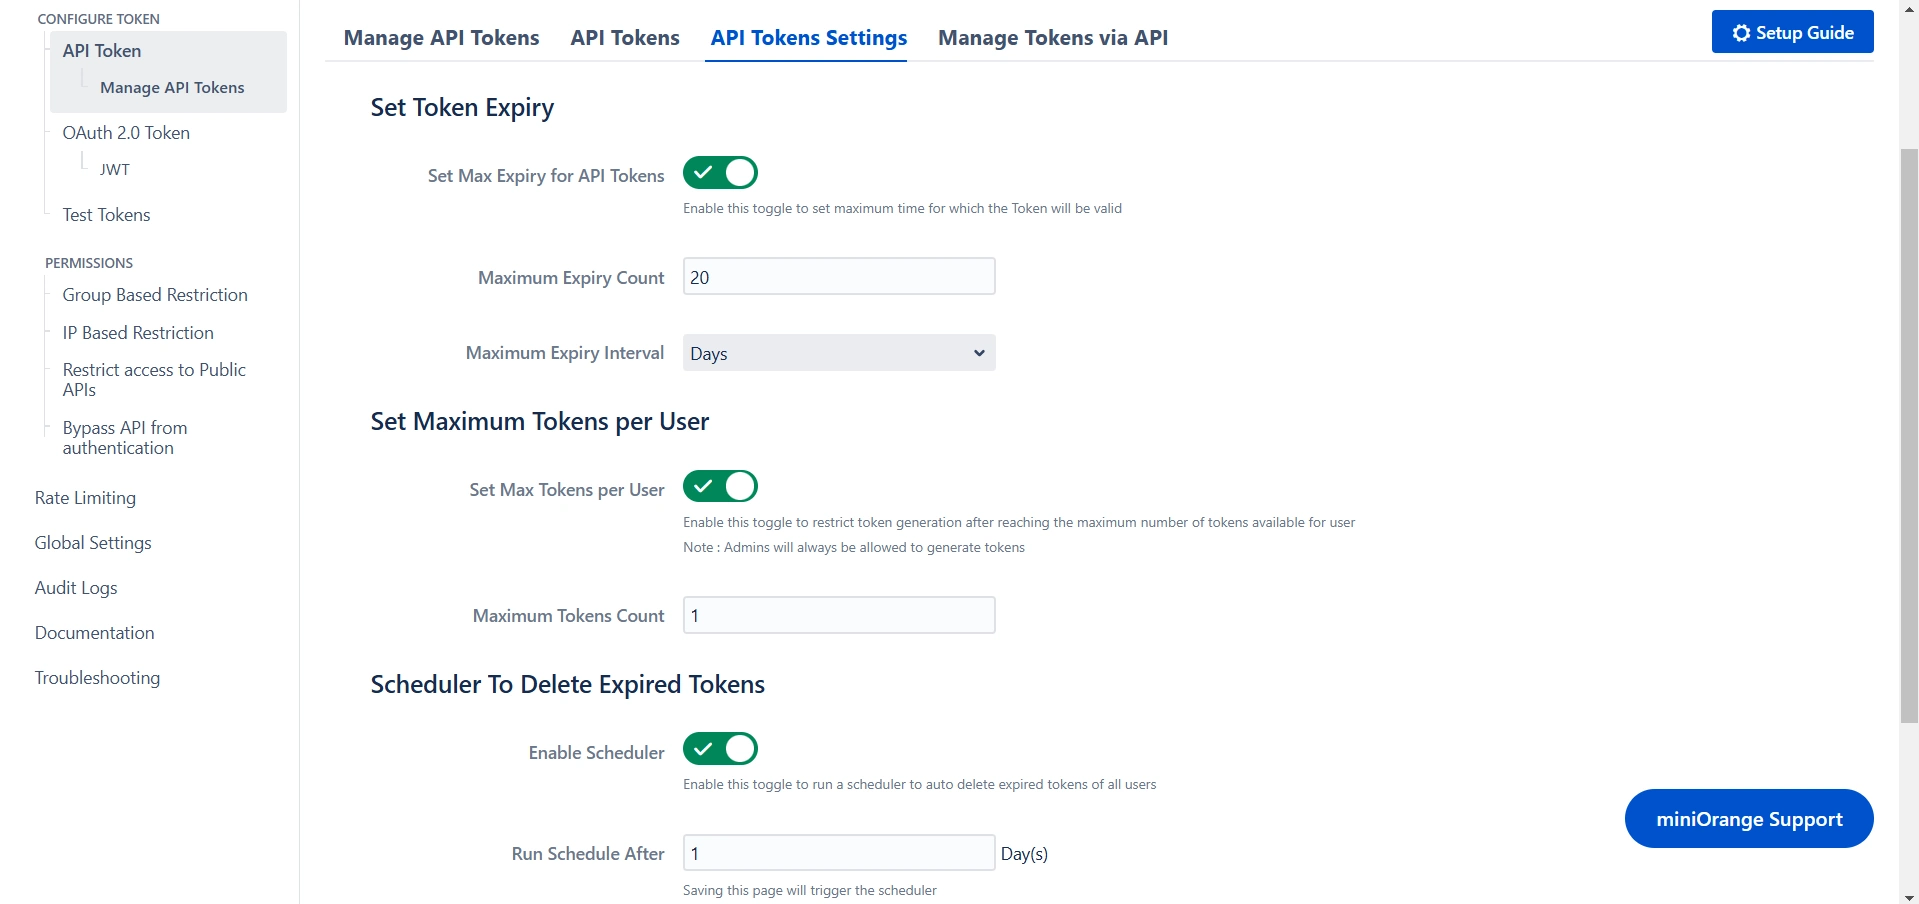
Task: Toggle Set Max Tokens per User off
Action: [x=719, y=487]
